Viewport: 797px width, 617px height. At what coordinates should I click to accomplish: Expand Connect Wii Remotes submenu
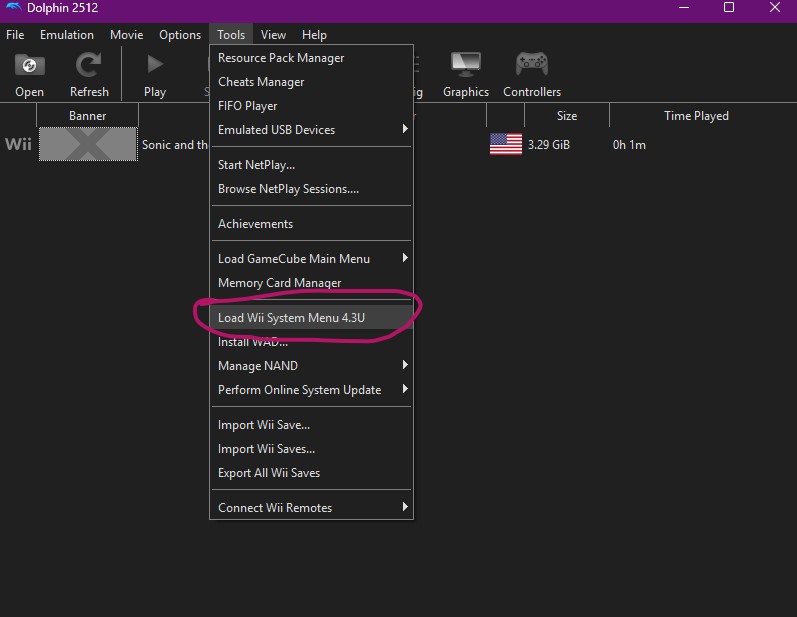(x=311, y=508)
